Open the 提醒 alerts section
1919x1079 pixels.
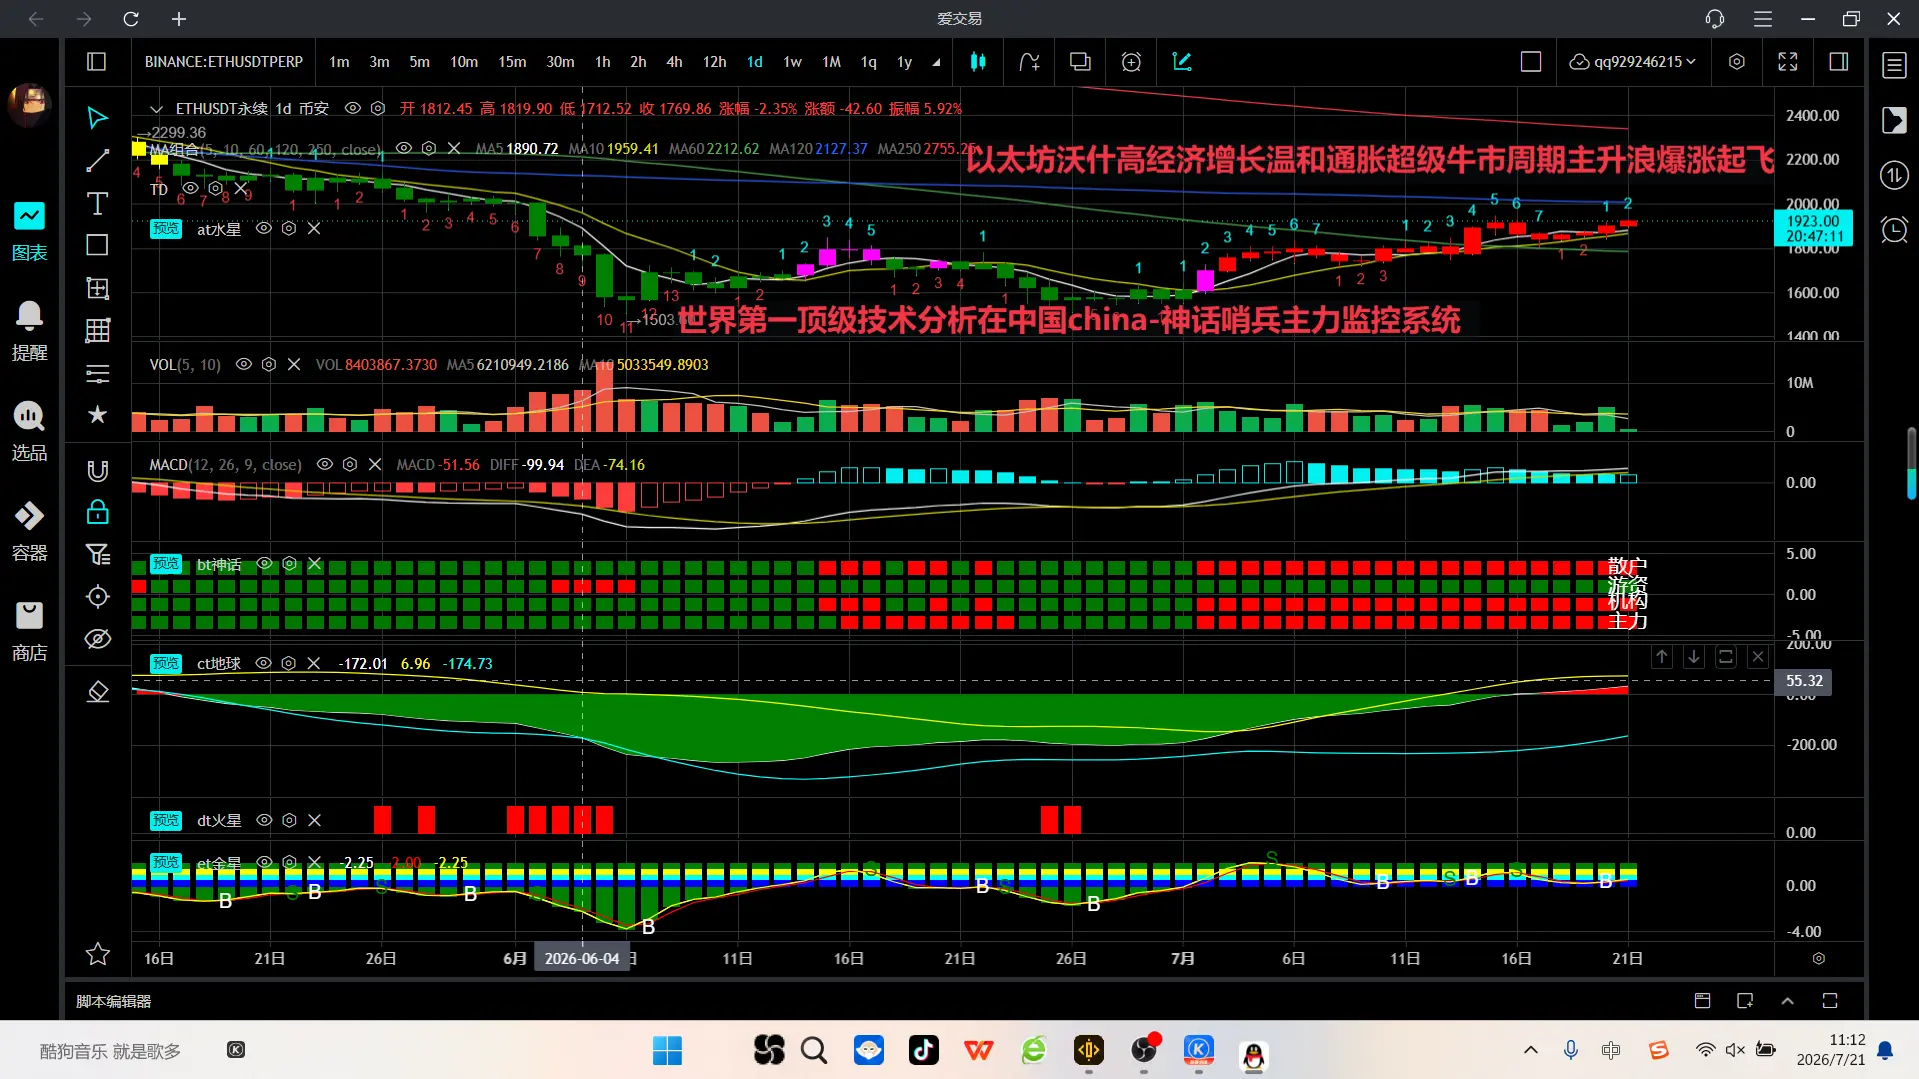click(29, 332)
